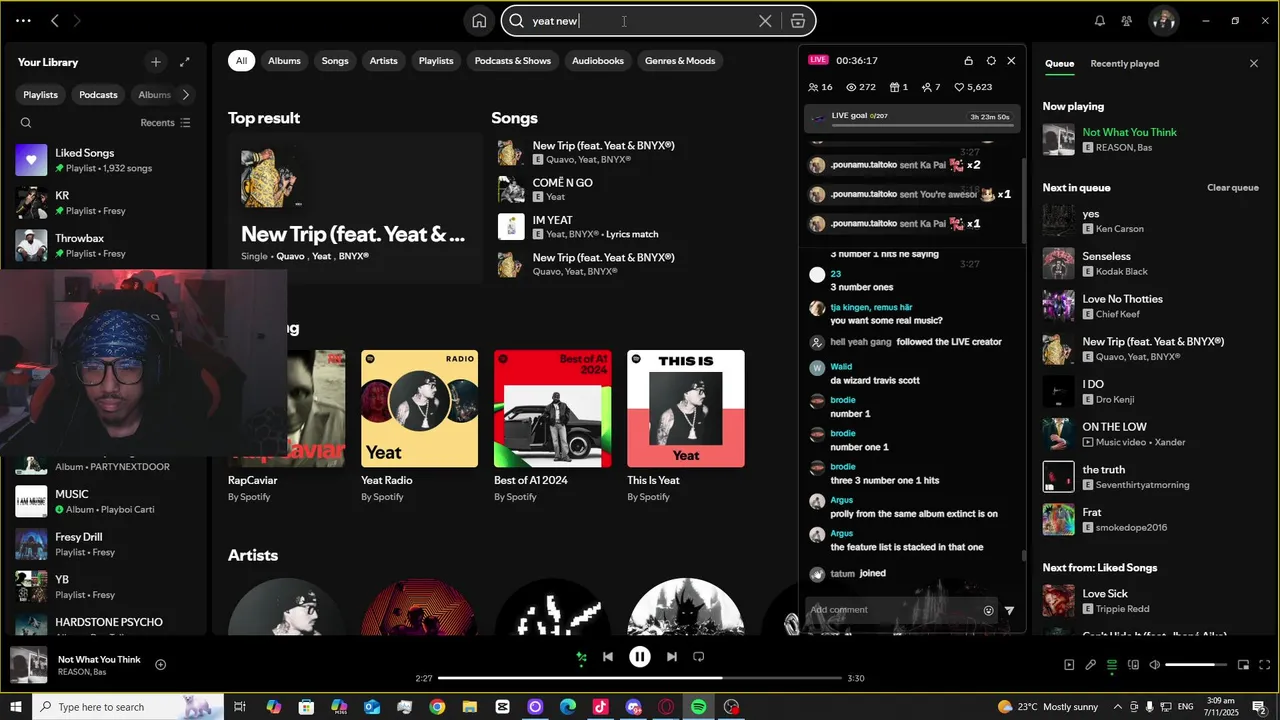Navigate forward with the right arrow
Screen dimensions: 1280x720
[x=77, y=20]
